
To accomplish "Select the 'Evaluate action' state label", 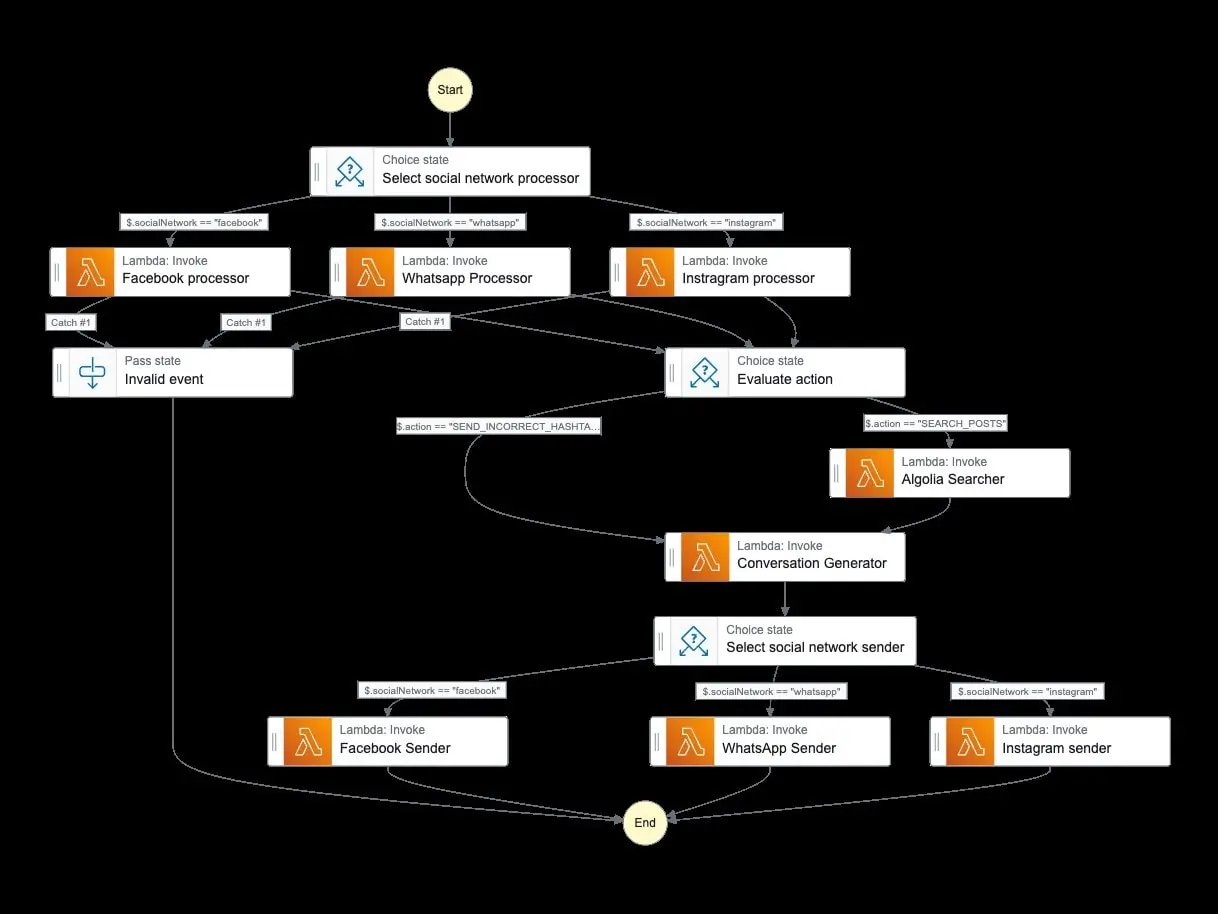I will point(785,379).
